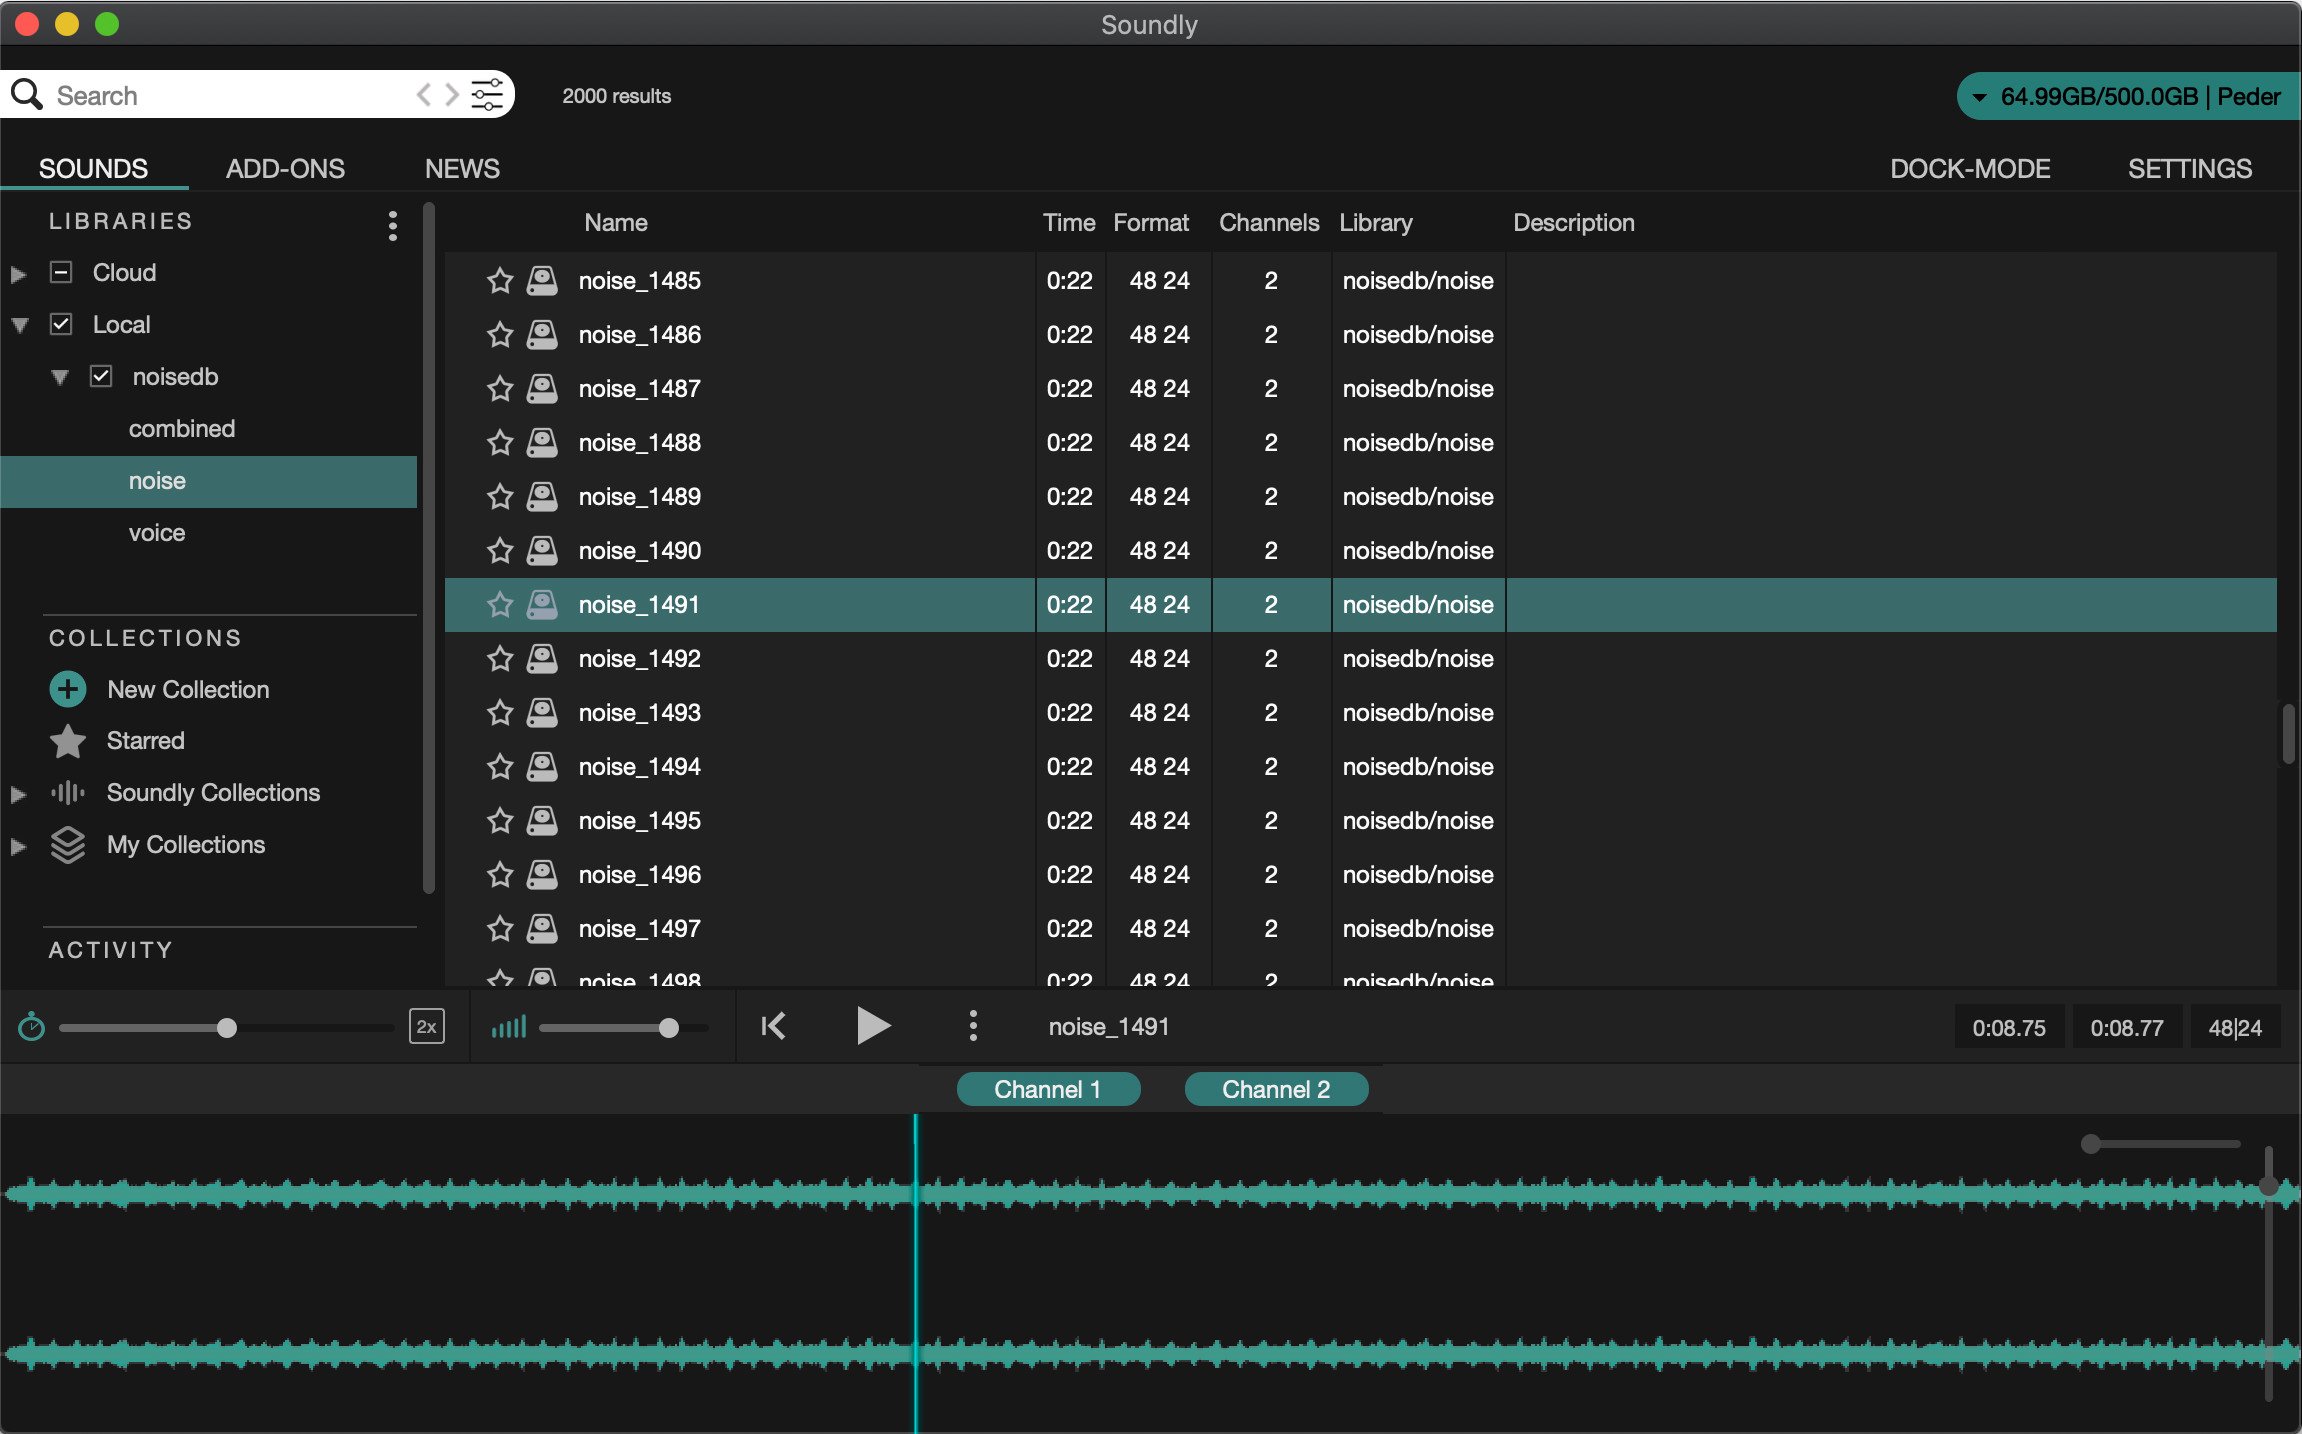This screenshot has width=2302, height=1434.
Task: Click the search magnifier icon
Action: 27,95
